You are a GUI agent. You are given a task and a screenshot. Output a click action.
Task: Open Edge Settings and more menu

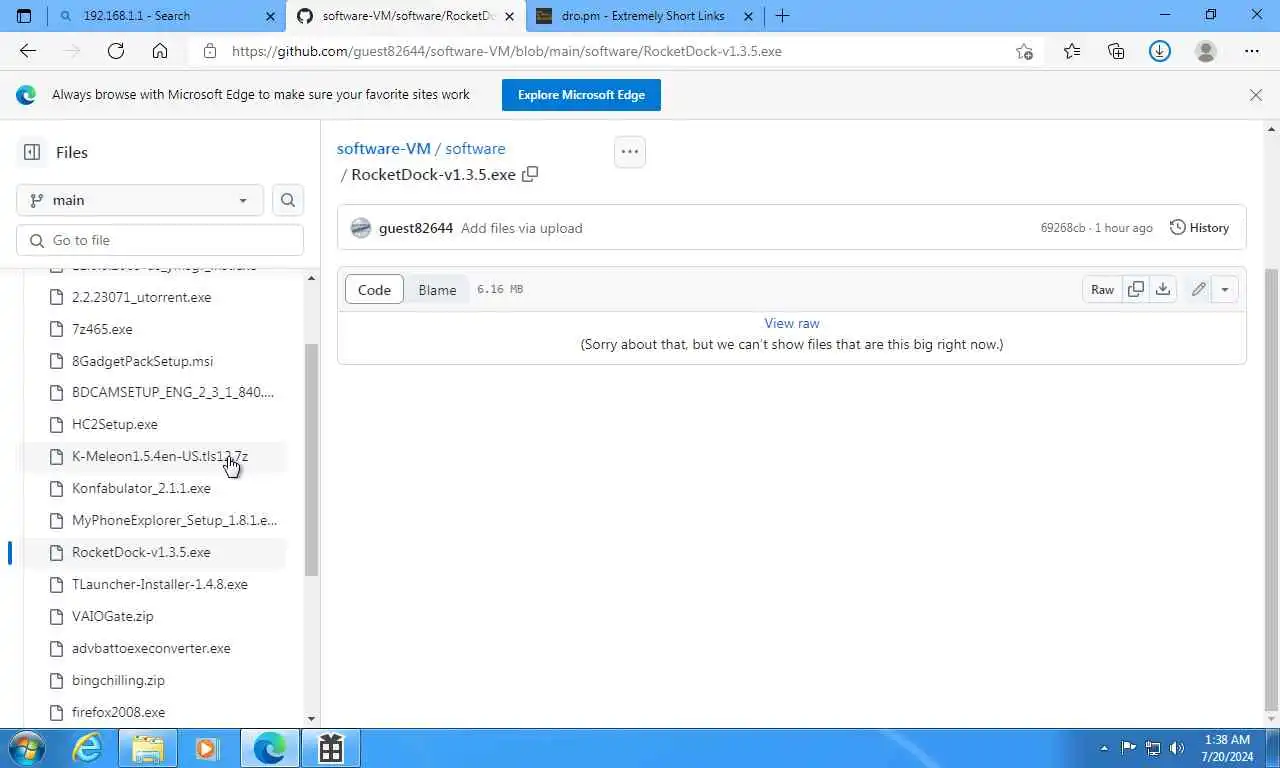(1252, 51)
